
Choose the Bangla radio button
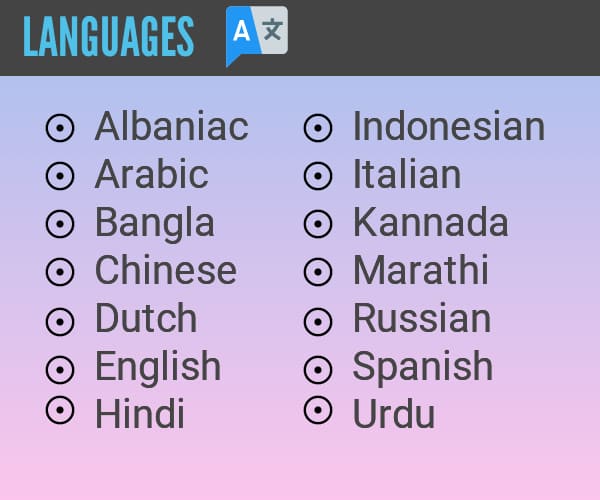pyautogui.click(x=60, y=224)
